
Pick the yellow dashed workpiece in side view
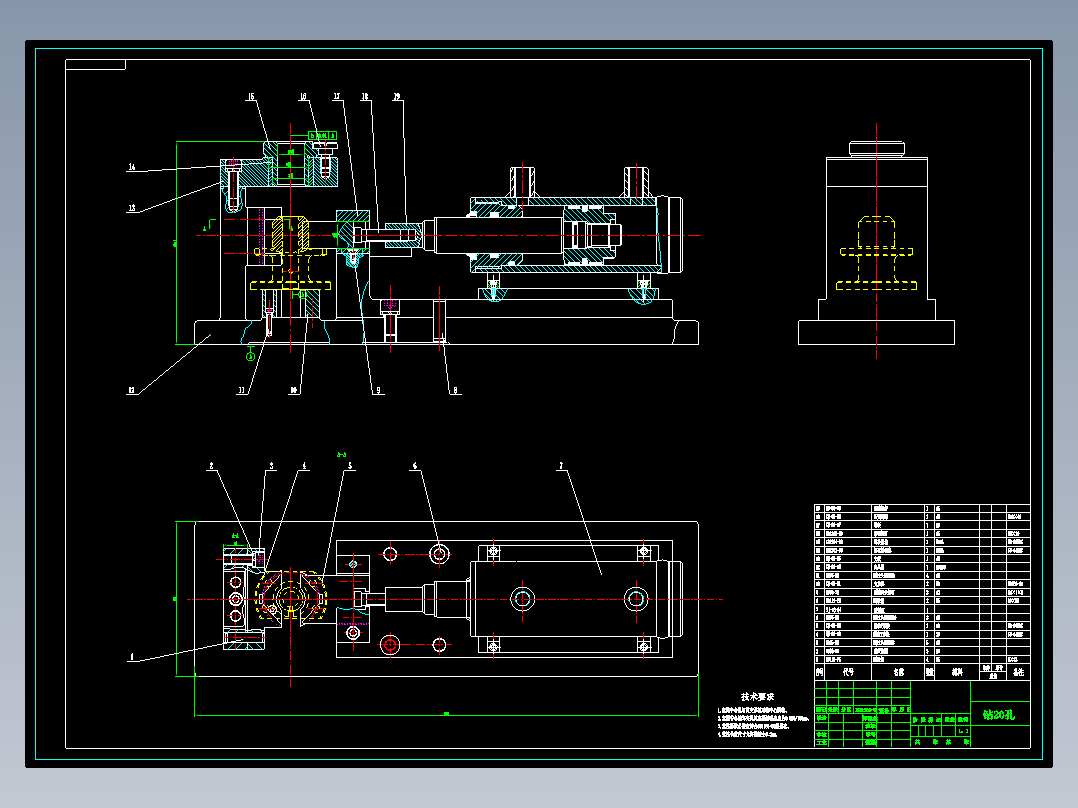point(877,253)
